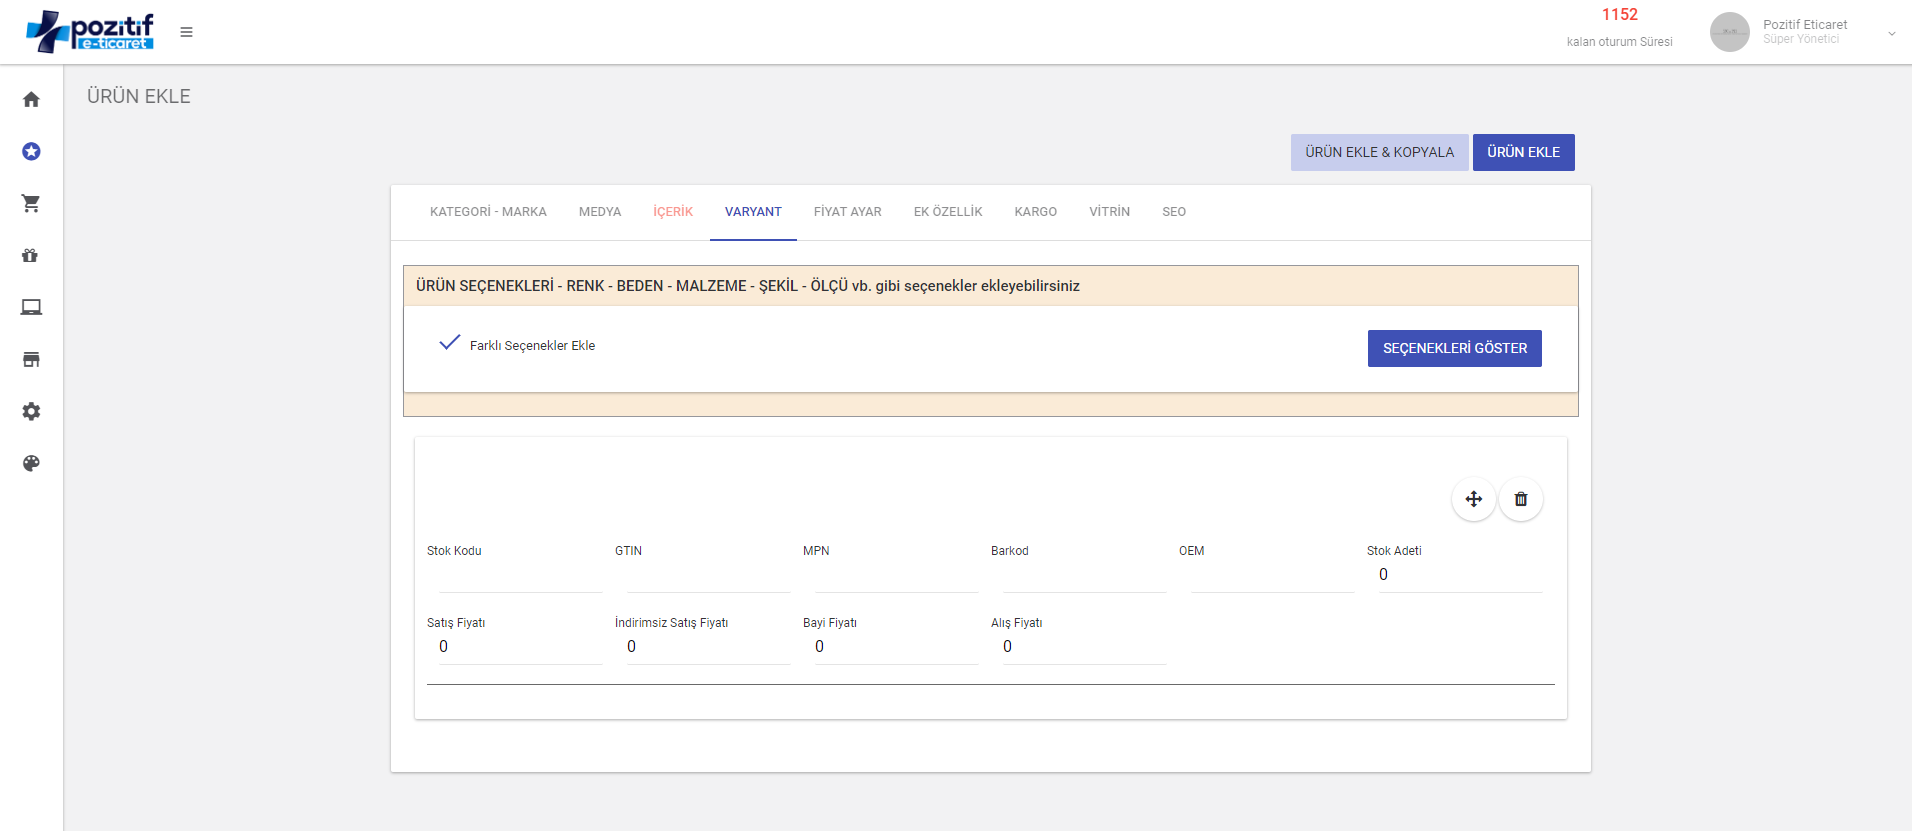The height and width of the screenshot is (831, 1912).
Task: Open the laptop icon in sidebar
Action: [31, 307]
